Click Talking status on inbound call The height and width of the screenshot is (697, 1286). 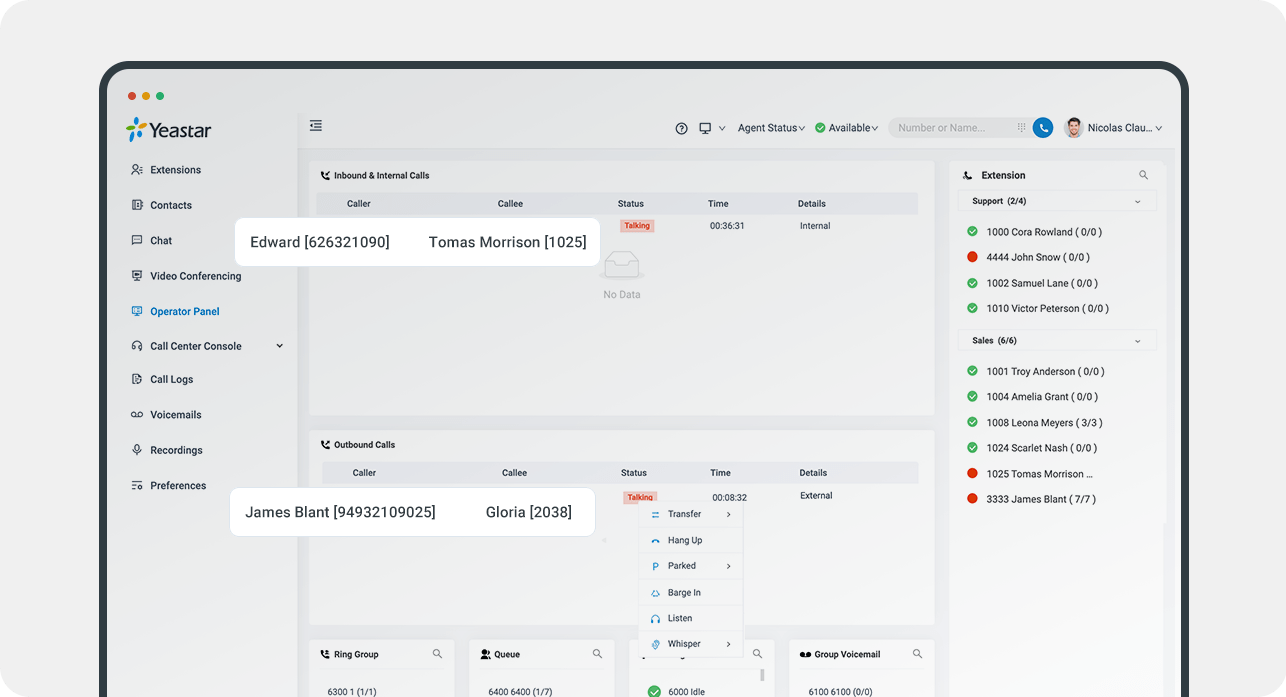pyautogui.click(x=637, y=226)
